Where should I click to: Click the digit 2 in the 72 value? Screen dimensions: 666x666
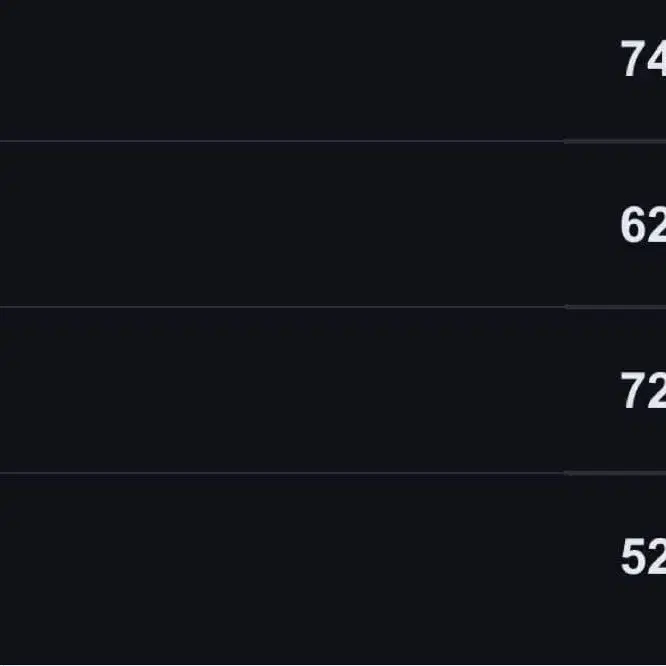click(x=655, y=392)
